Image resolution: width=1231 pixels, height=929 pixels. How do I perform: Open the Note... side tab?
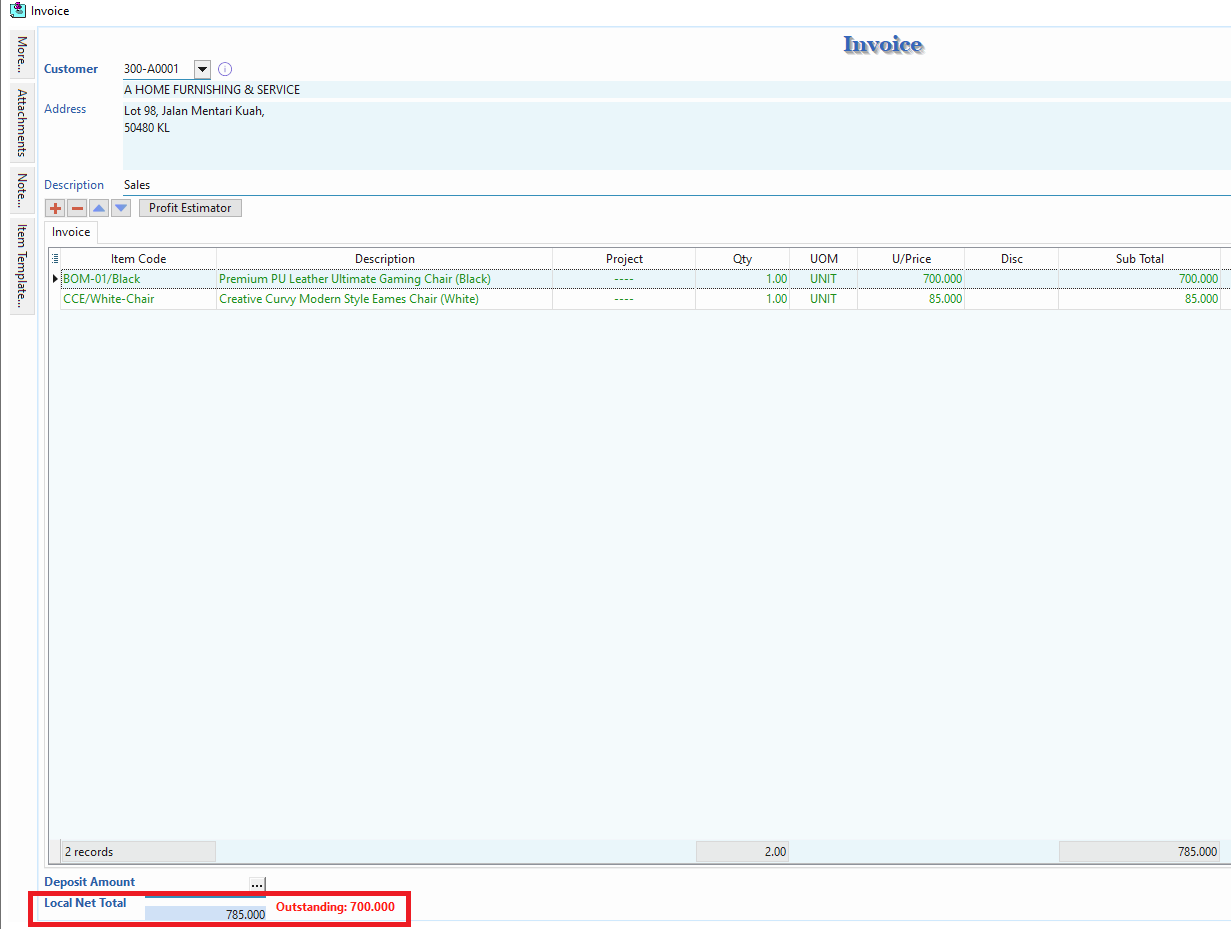click(x=22, y=190)
